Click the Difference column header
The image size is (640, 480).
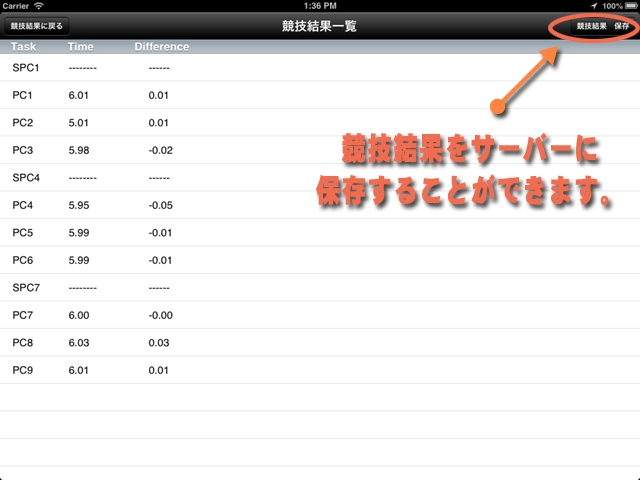pyautogui.click(x=161, y=46)
